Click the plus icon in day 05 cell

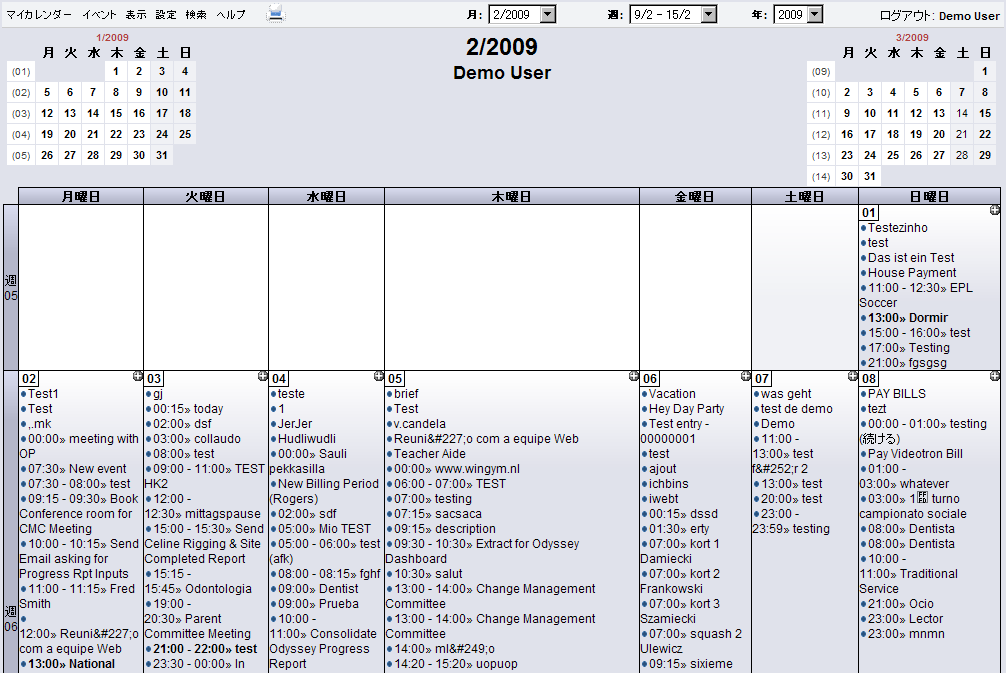pos(633,376)
